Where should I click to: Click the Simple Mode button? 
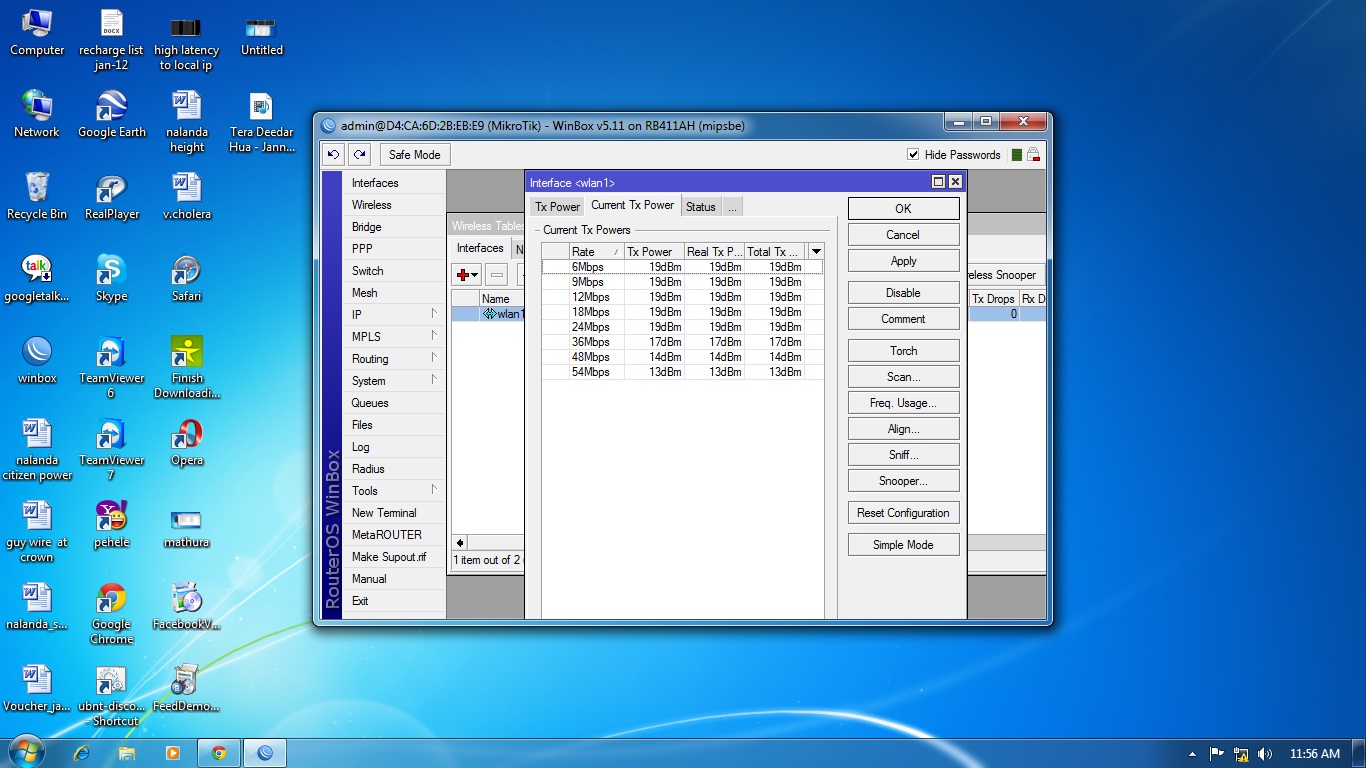[903, 545]
